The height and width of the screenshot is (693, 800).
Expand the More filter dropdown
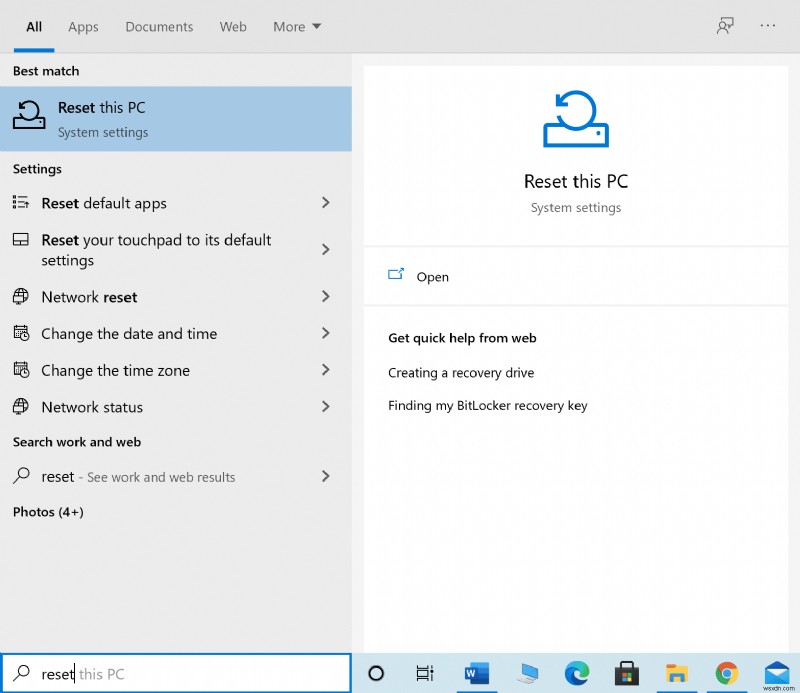pyautogui.click(x=297, y=27)
